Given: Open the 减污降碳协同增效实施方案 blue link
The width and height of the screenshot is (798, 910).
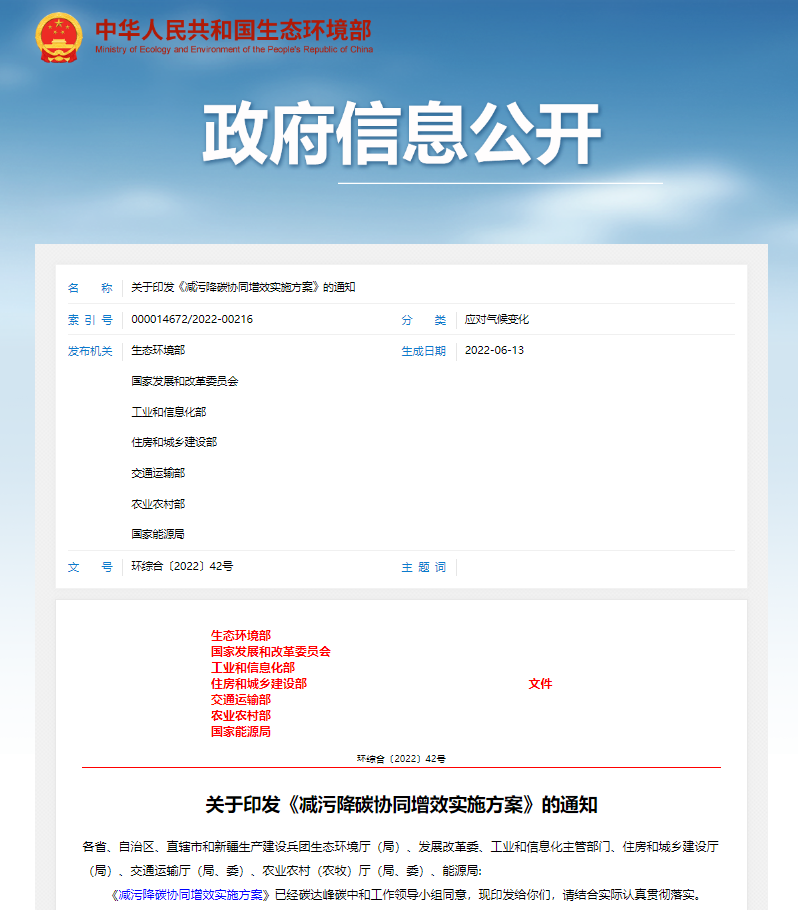Looking at the screenshot, I should point(190,895).
